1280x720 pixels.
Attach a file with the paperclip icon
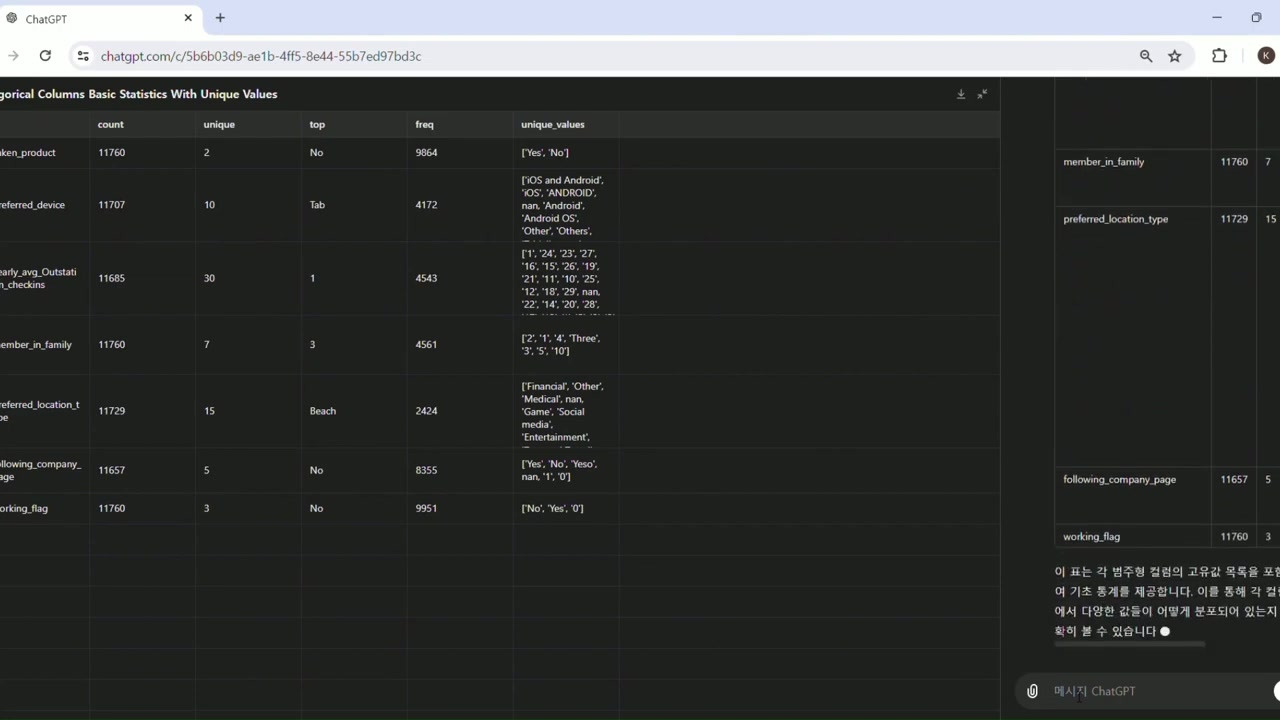(x=1032, y=691)
